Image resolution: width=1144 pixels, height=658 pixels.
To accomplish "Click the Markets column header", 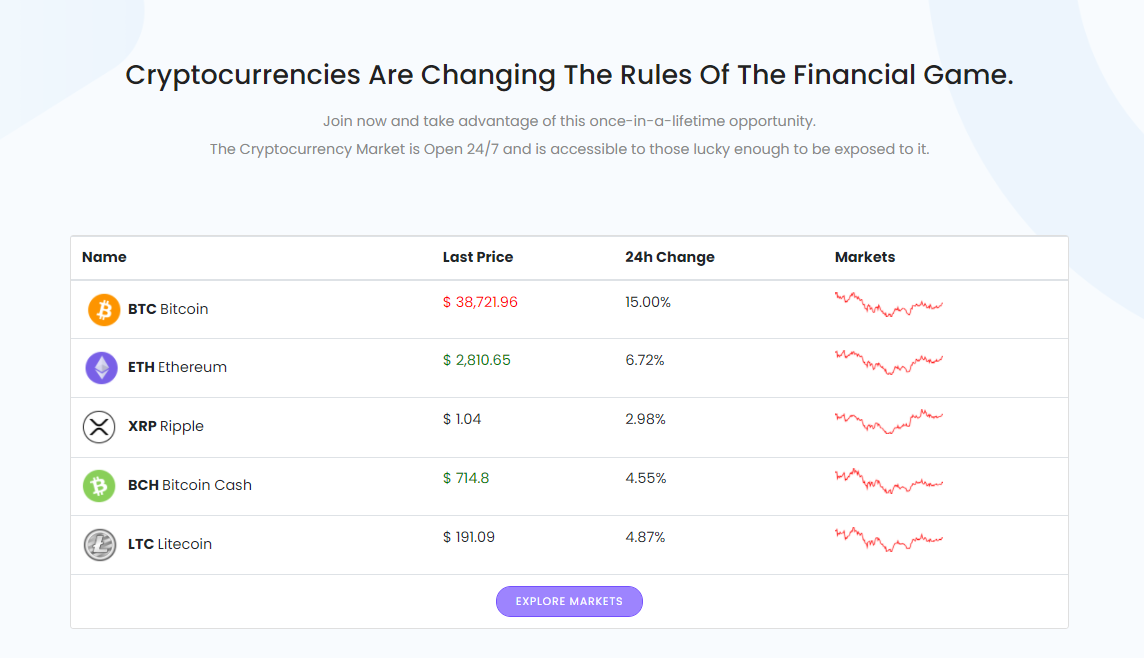I will (865, 257).
